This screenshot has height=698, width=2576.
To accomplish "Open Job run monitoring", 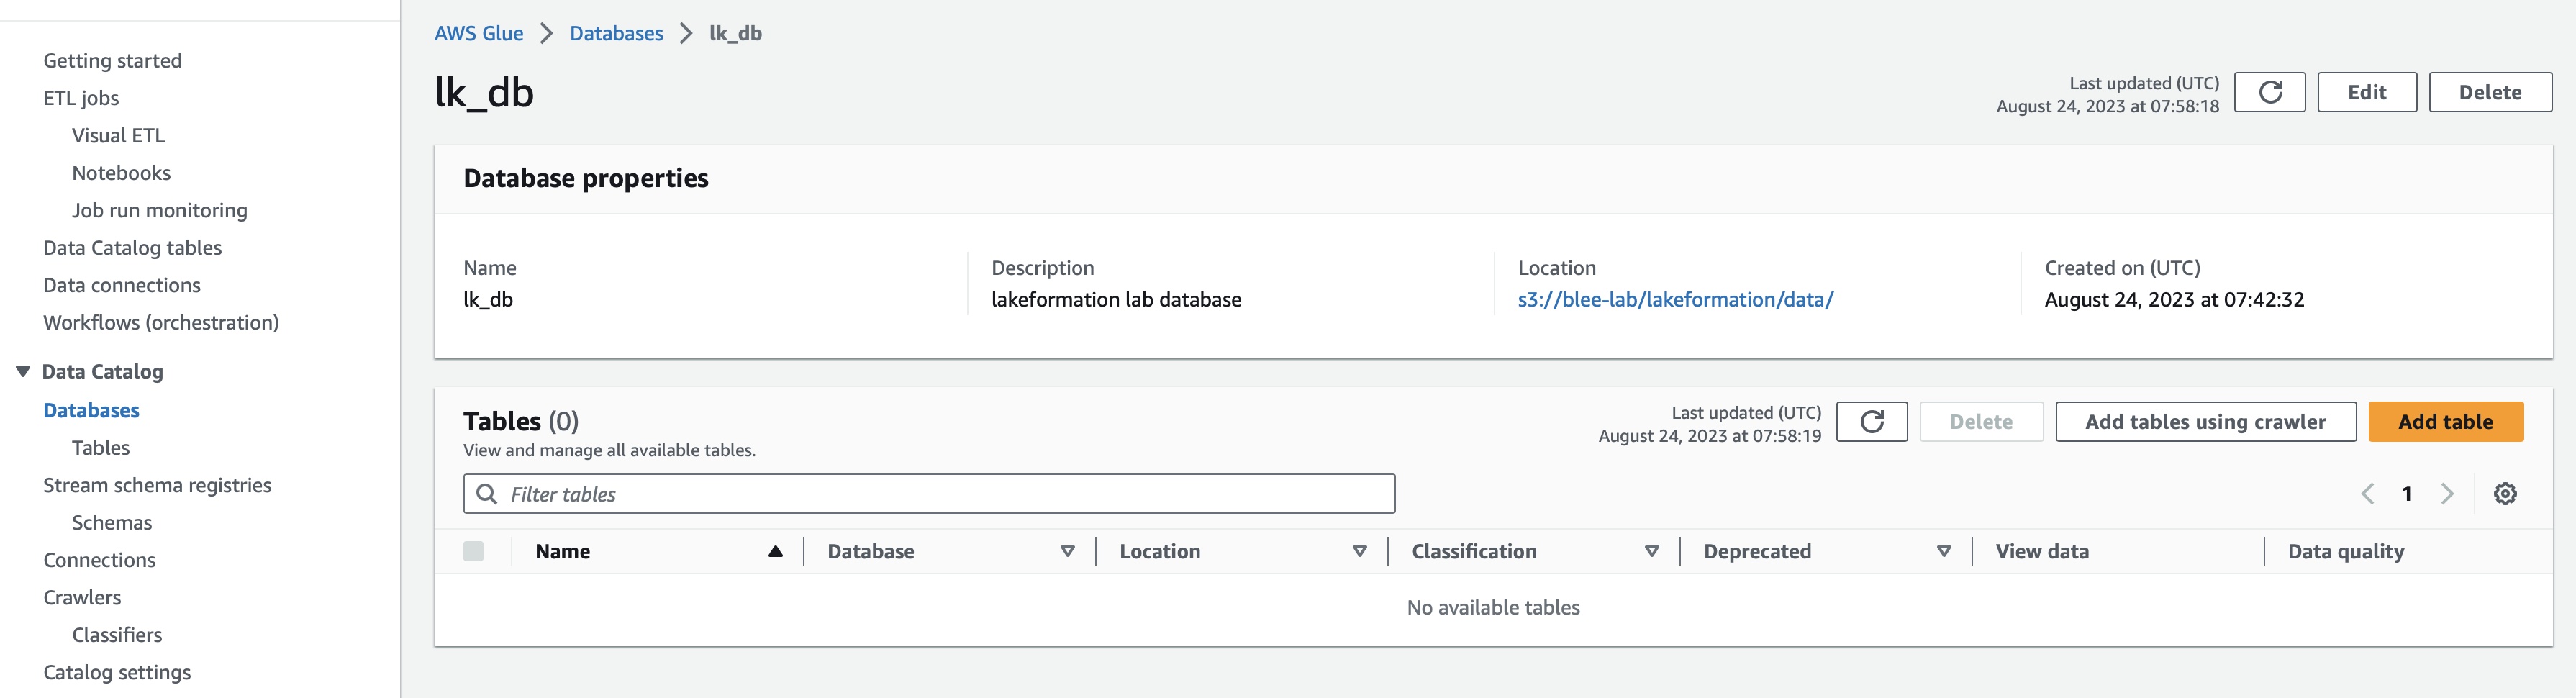I will pos(159,210).
